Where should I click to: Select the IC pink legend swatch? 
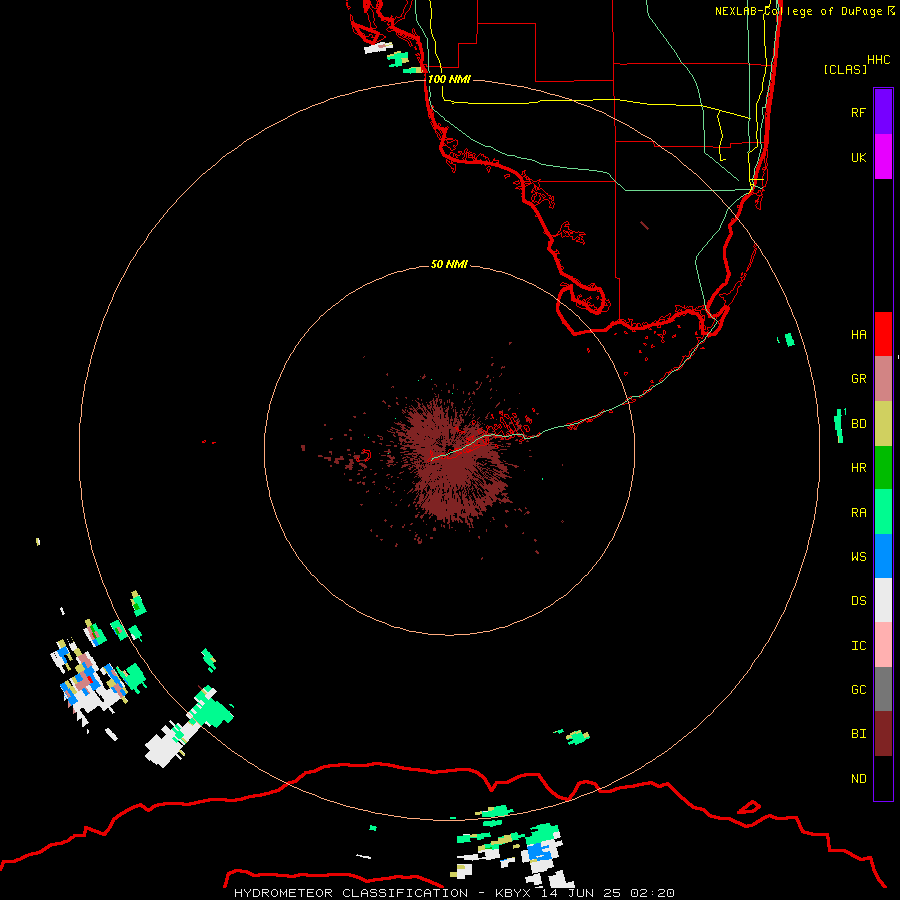[883, 645]
